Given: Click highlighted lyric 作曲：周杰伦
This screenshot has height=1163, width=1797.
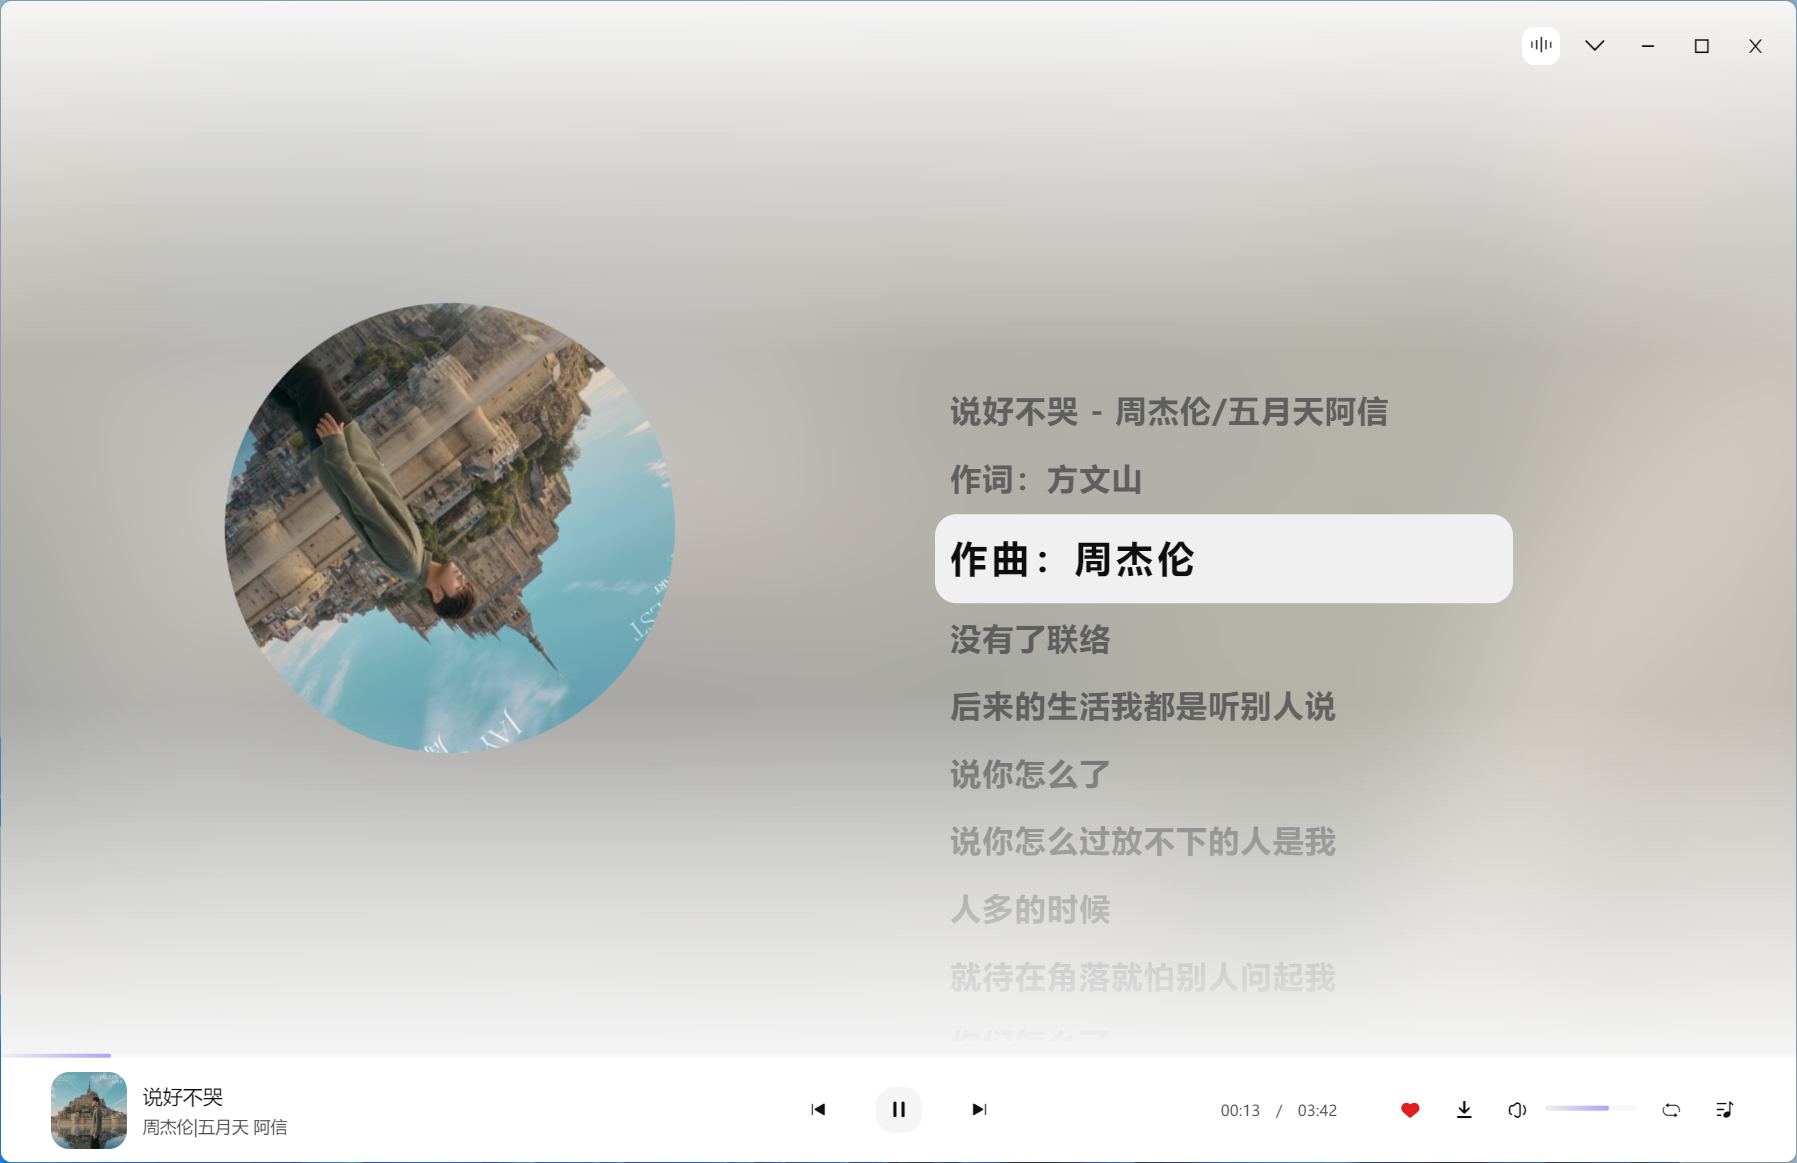Looking at the screenshot, I should [x=1223, y=559].
